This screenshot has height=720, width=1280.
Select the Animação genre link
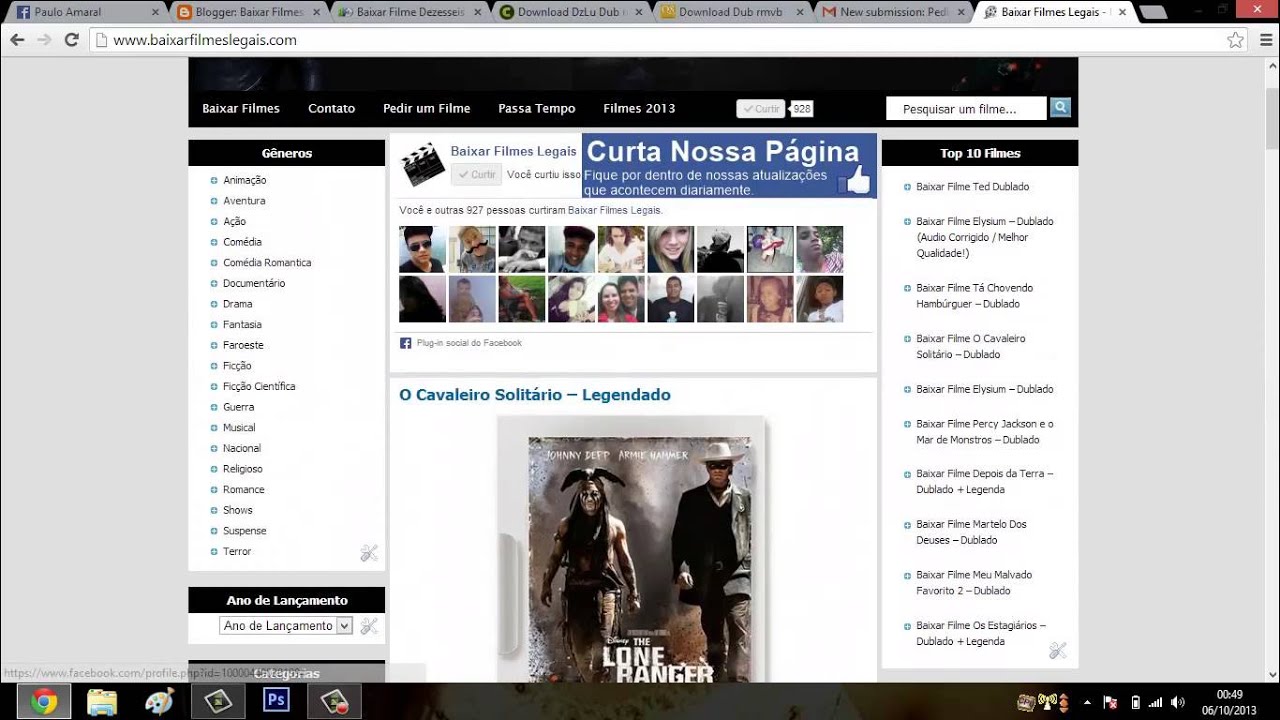tap(245, 180)
